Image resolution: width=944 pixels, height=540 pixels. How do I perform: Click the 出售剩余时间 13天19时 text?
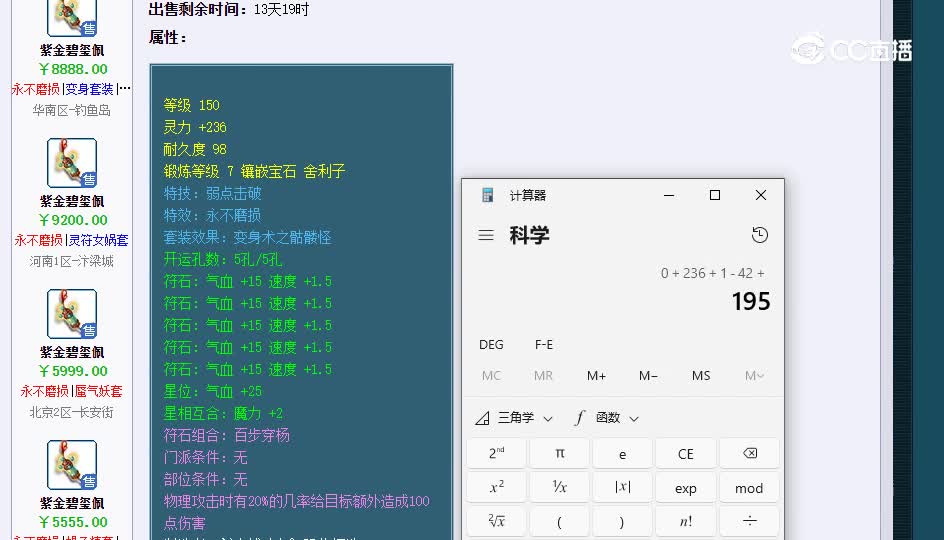229,10
